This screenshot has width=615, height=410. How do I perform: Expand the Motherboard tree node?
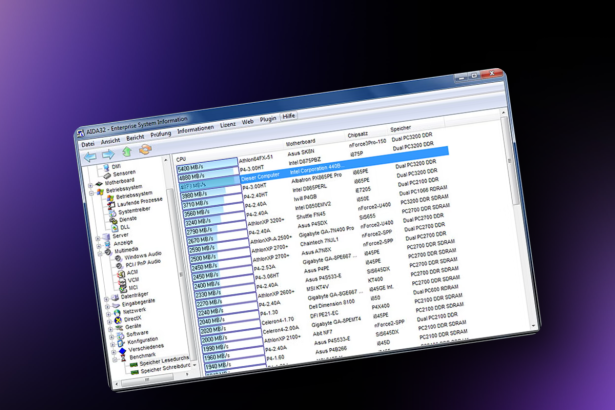click(91, 185)
